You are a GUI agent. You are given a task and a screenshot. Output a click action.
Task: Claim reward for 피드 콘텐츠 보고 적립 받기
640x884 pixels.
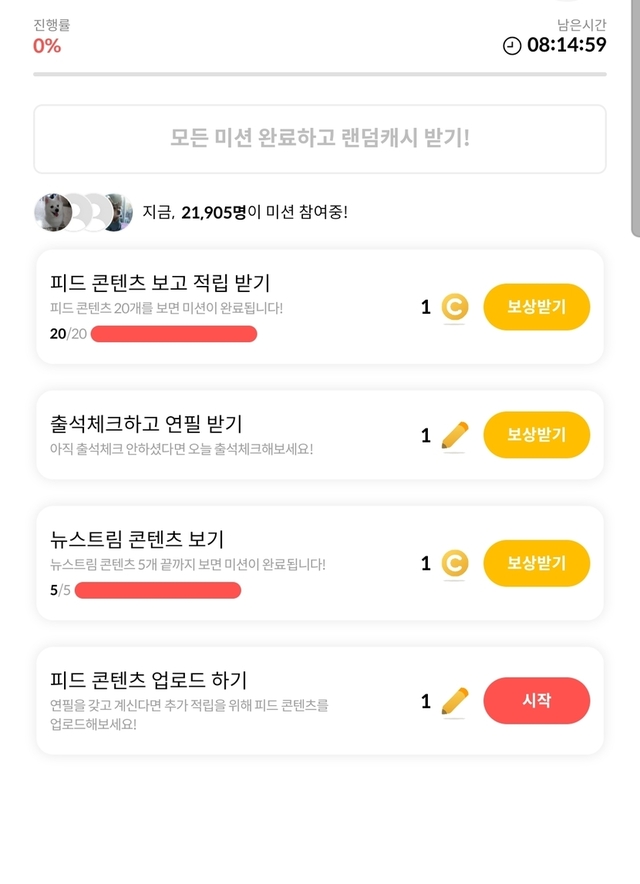(x=536, y=307)
